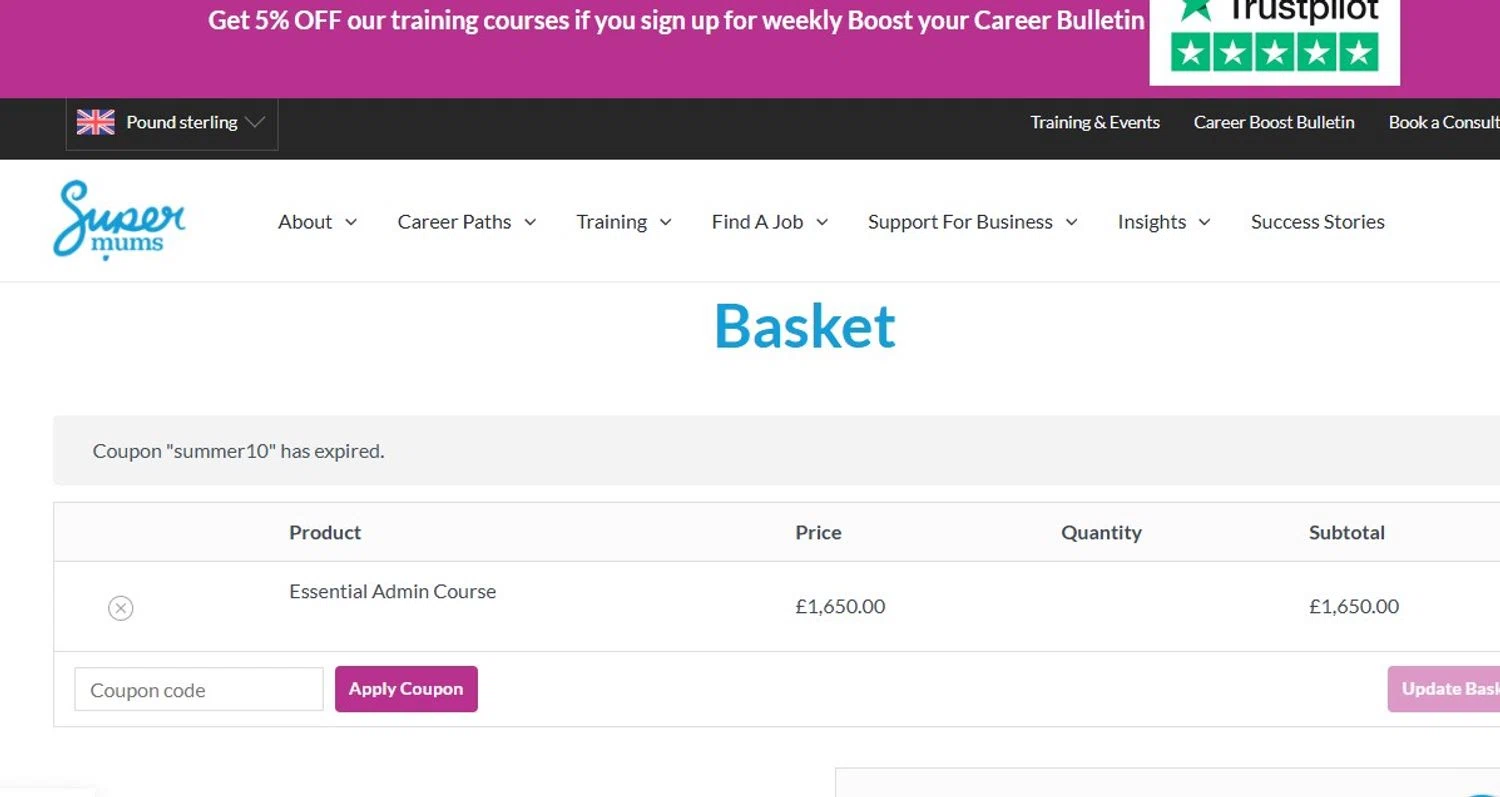
Task: Open the Support For Business menu
Action: coord(972,222)
